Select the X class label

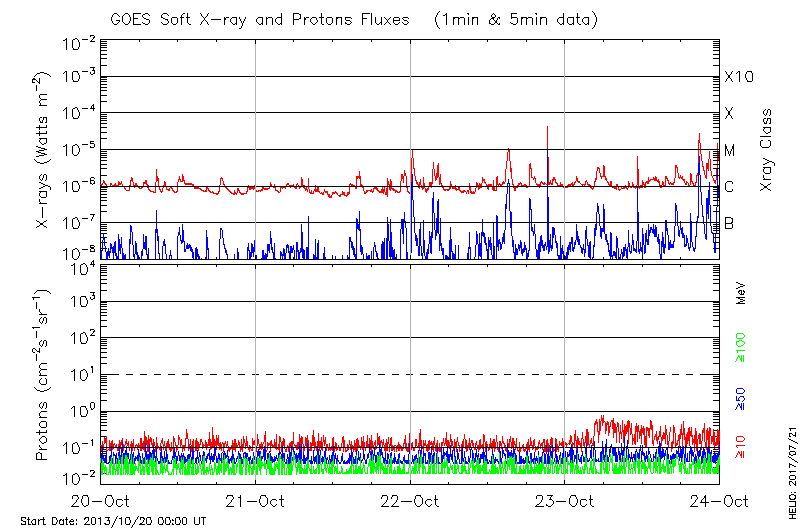click(x=729, y=114)
